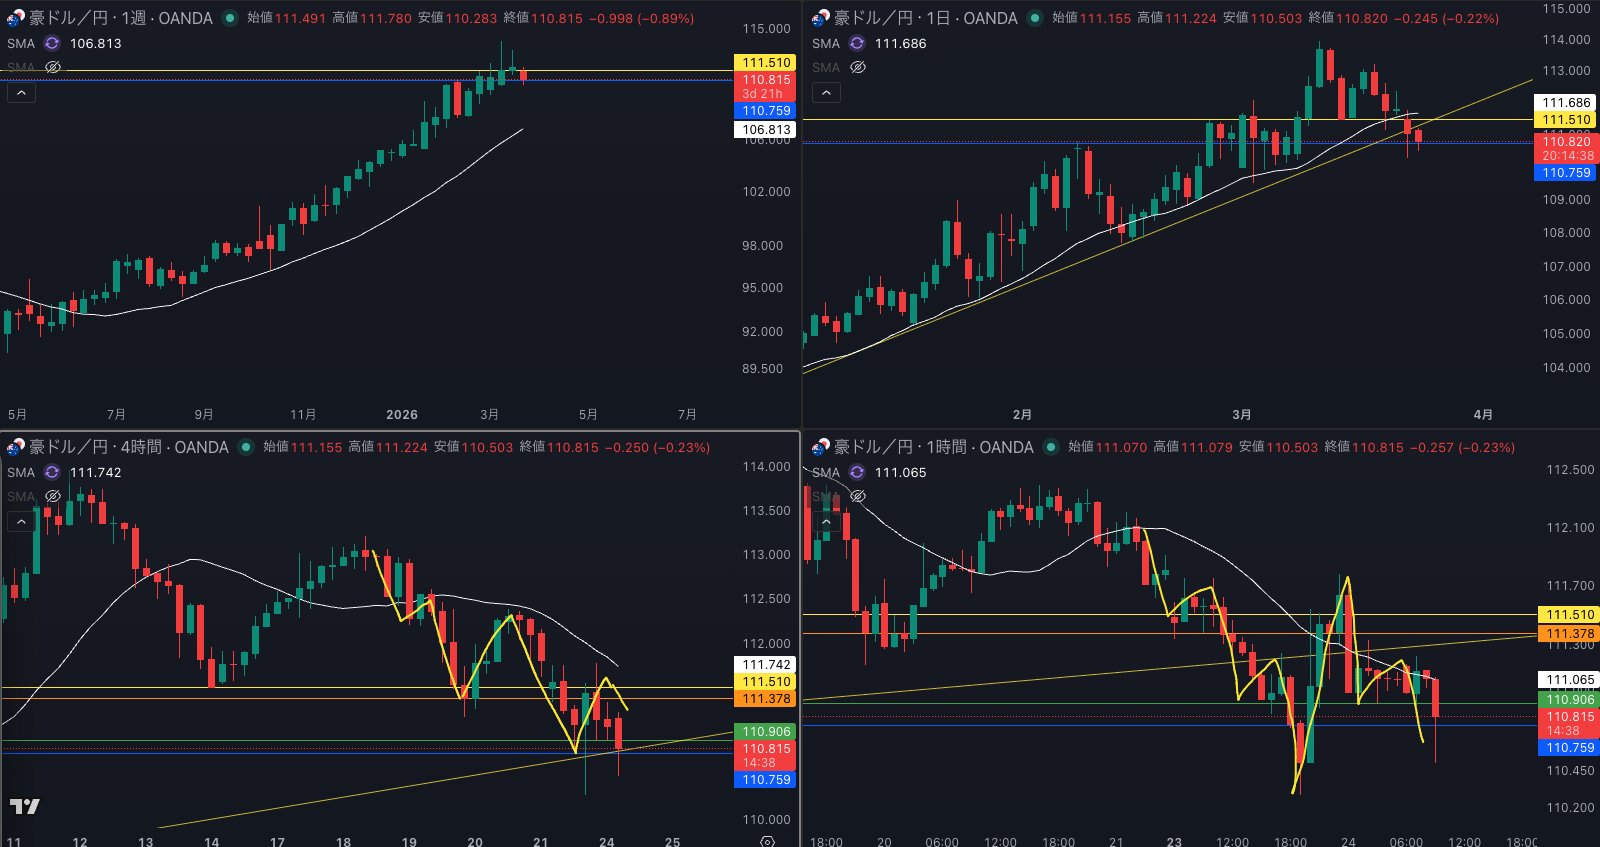
Task: Show the hidden SMA on the daily chart
Action: point(858,67)
